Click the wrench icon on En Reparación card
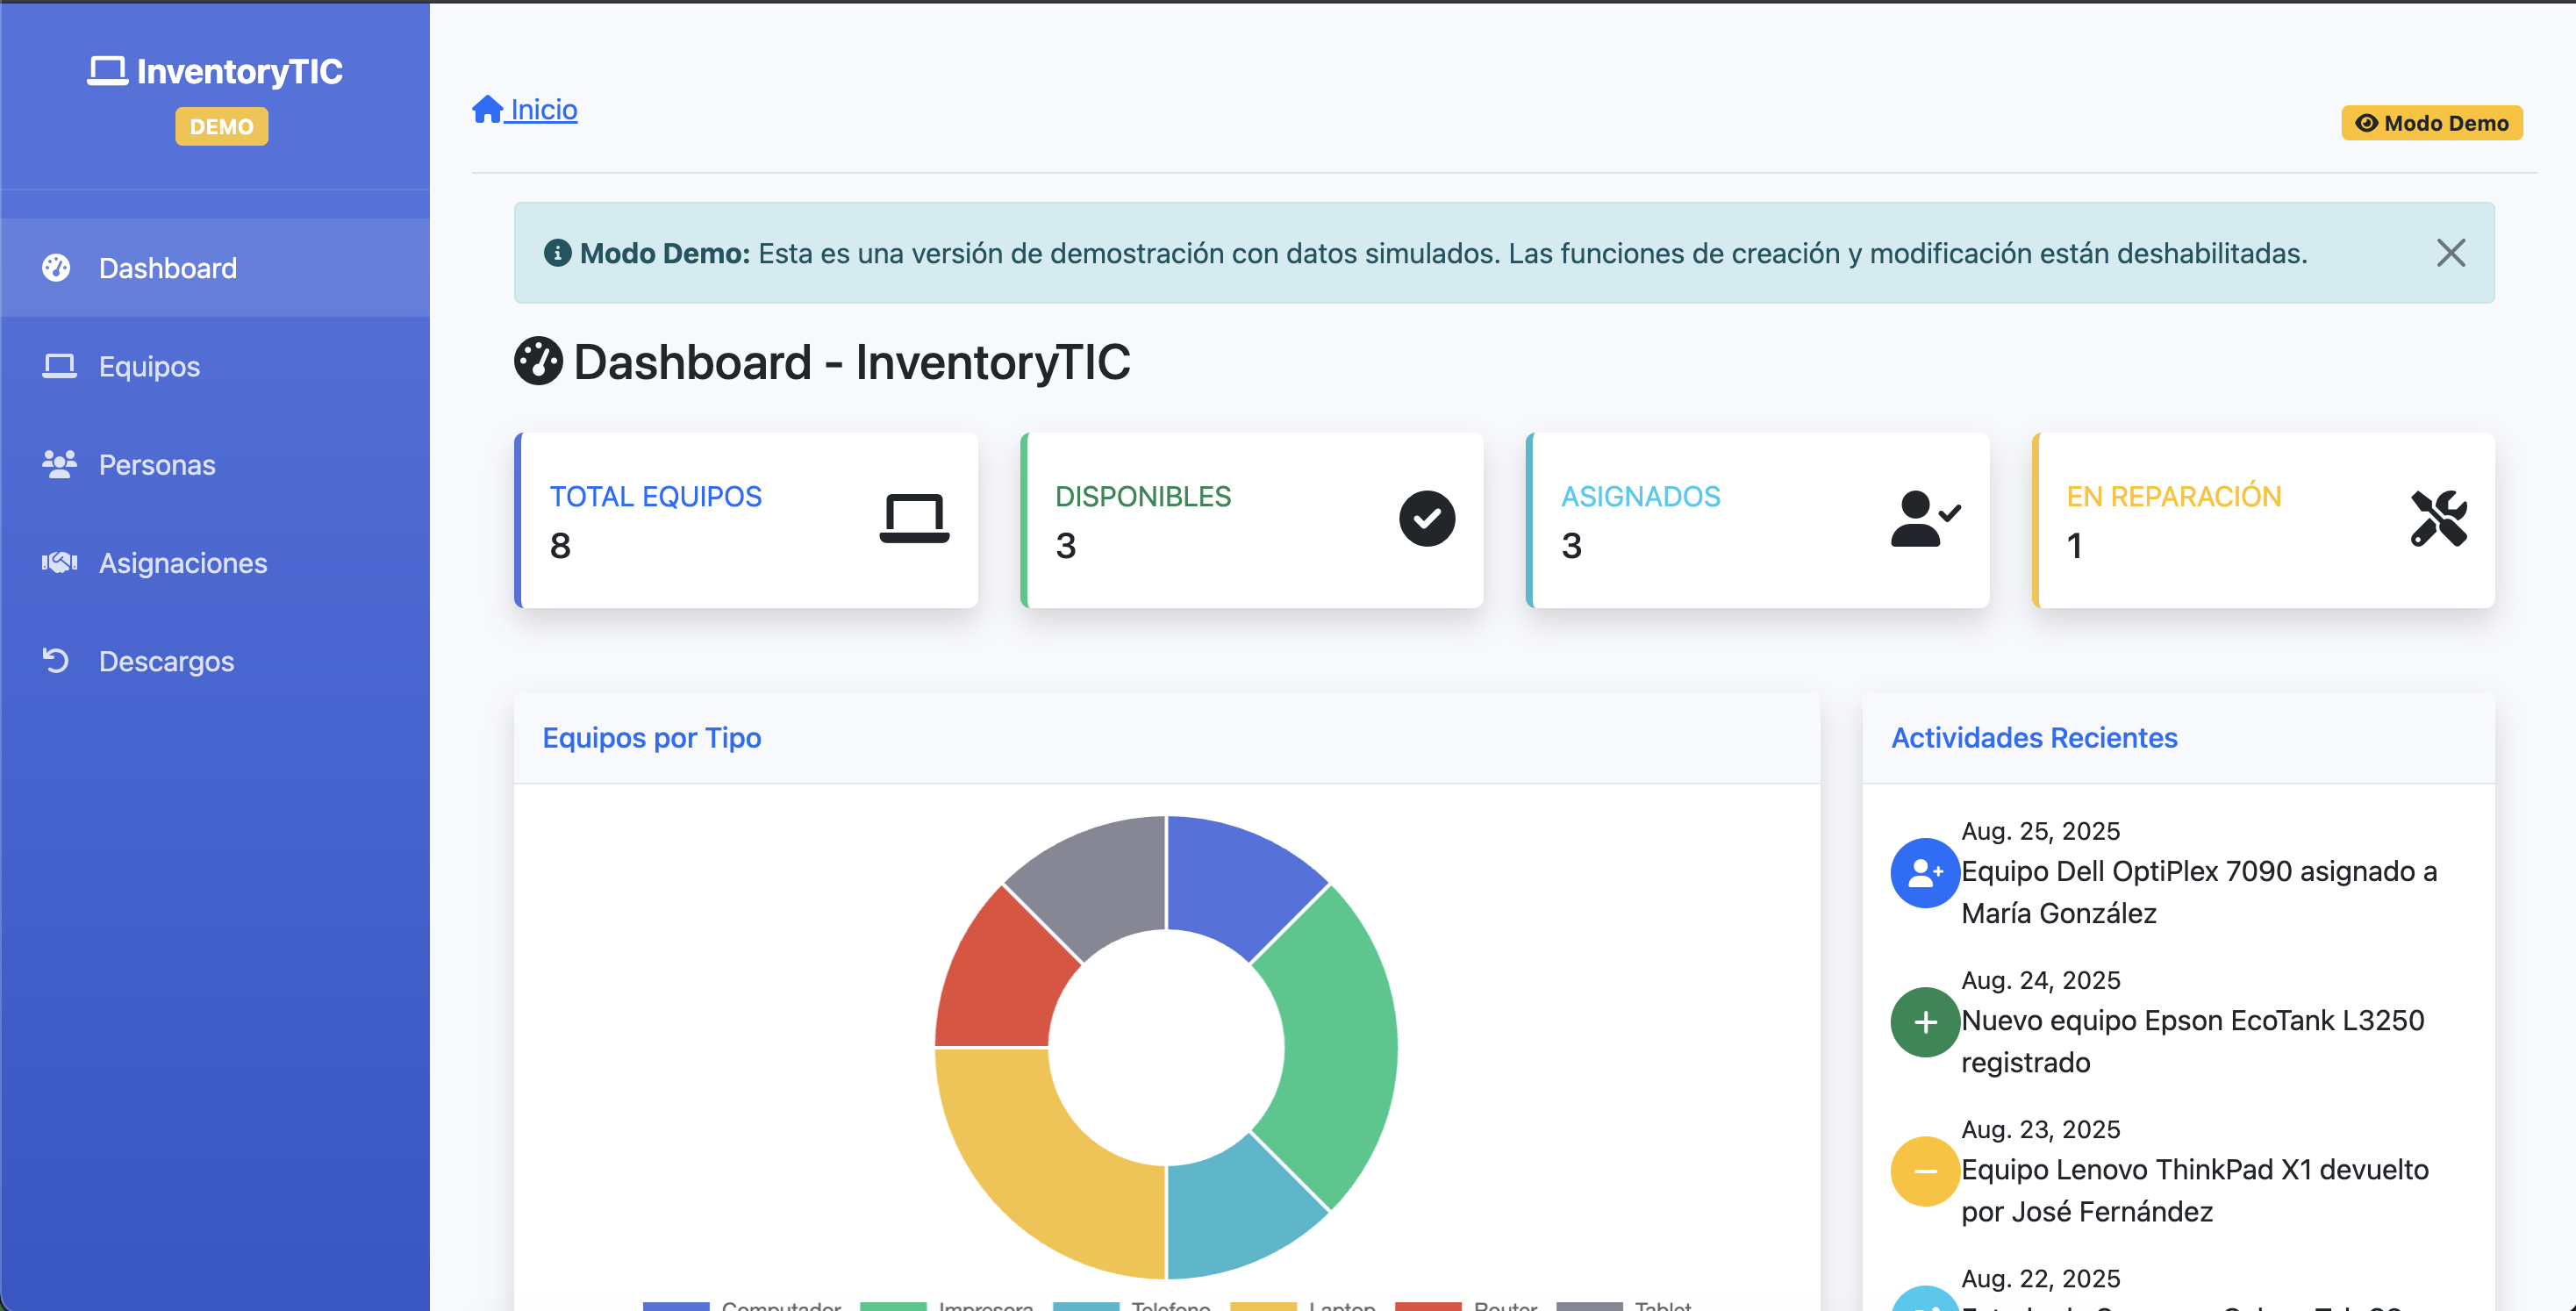The image size is (2576, 1311). tap(2438, 518)
